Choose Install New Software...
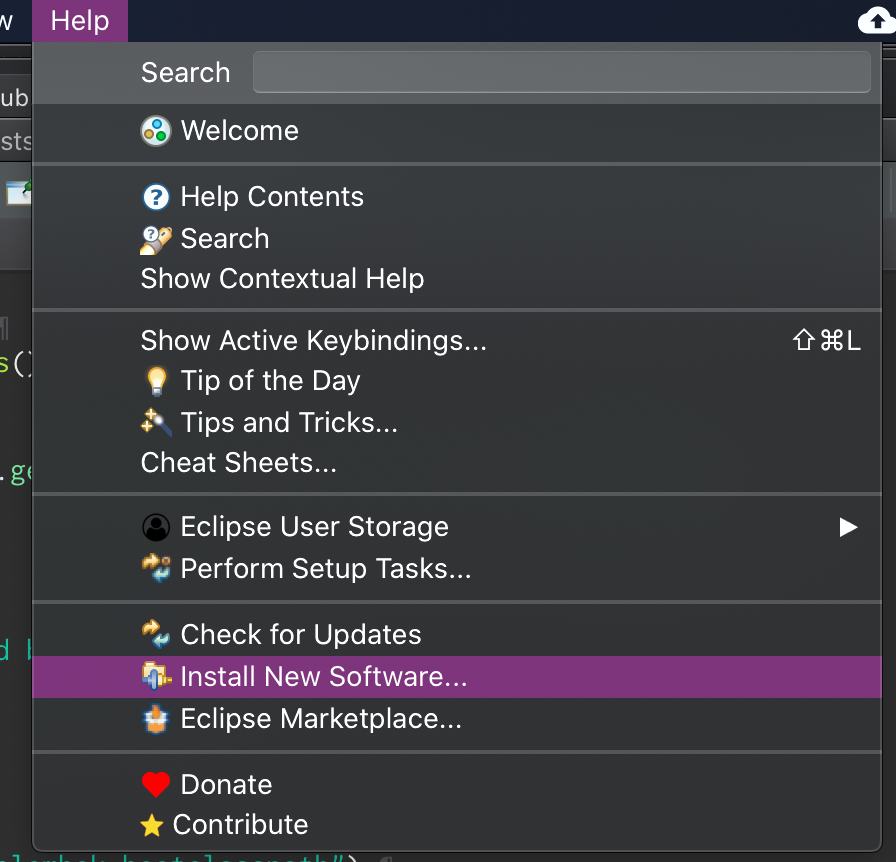This screenshot has height=862, width=896. click(457, 677)
